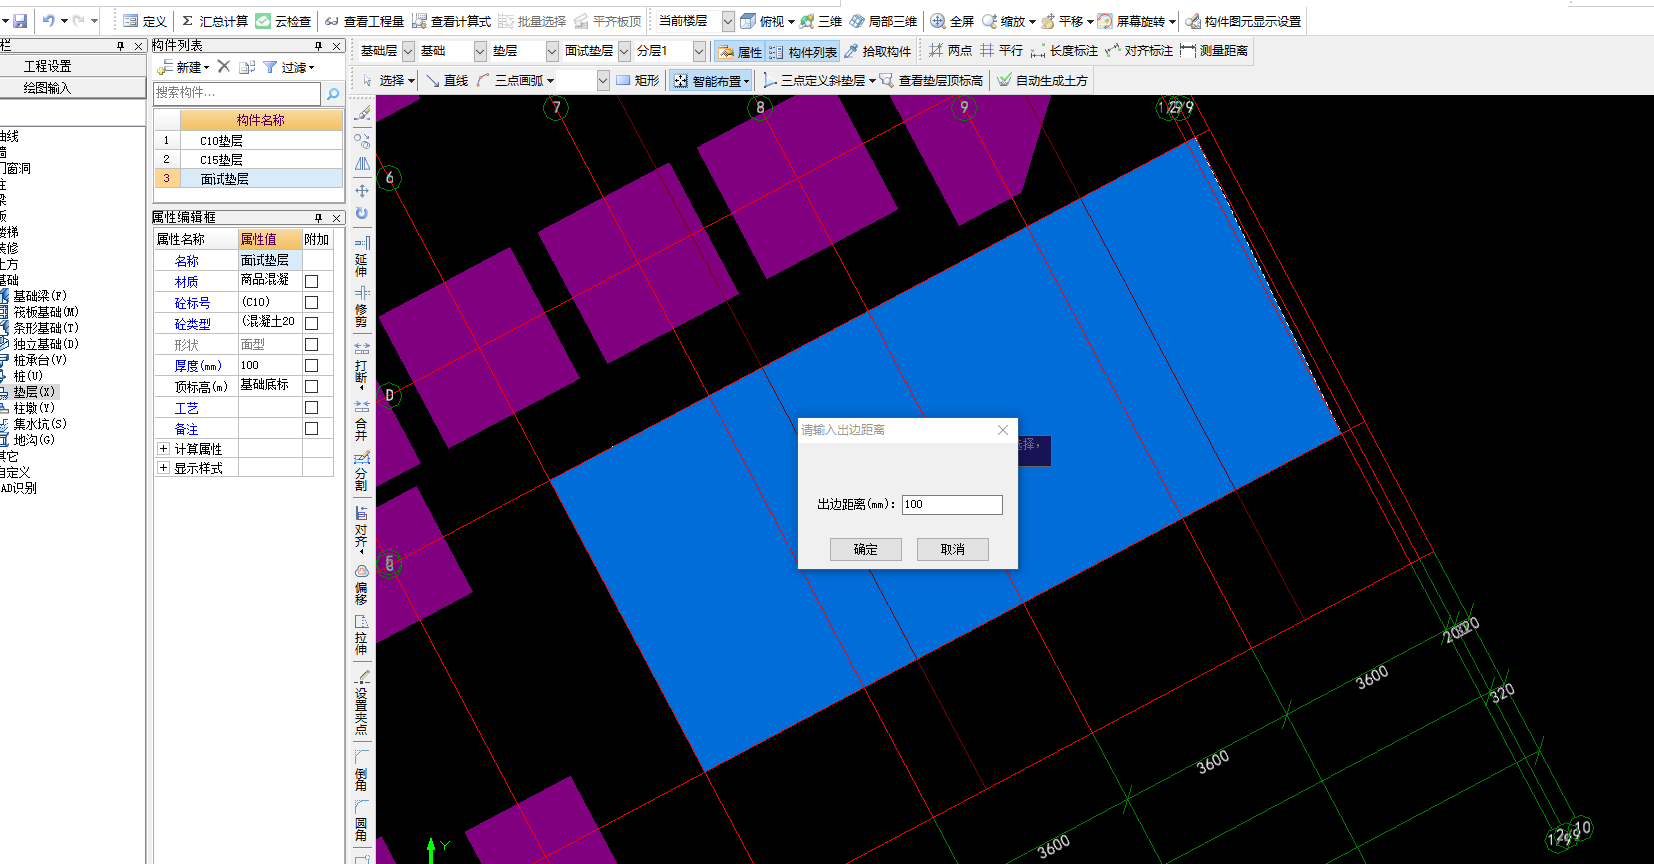Choose the 两点 two-point axis tool
Image resolution: width=1654 pixels, height=864 pixels.
click(950, 51)
